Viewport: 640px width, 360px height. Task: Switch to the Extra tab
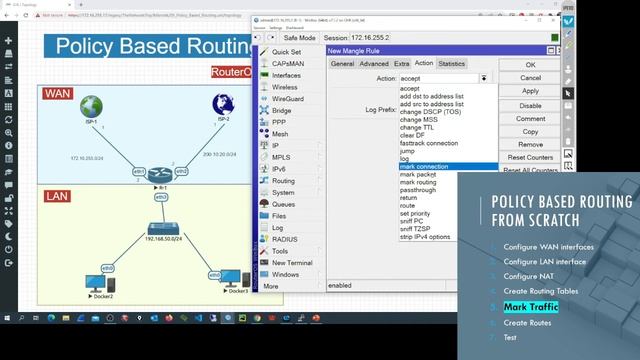point(402,64)
